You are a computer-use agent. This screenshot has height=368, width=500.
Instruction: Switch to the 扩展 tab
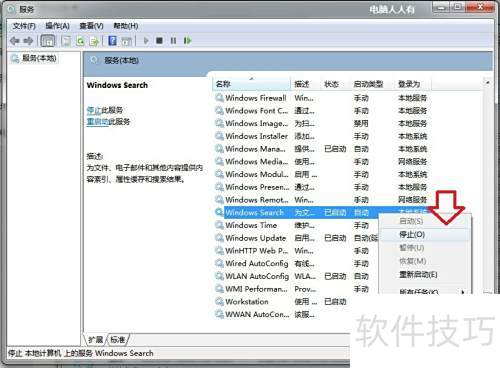(96, 340)
